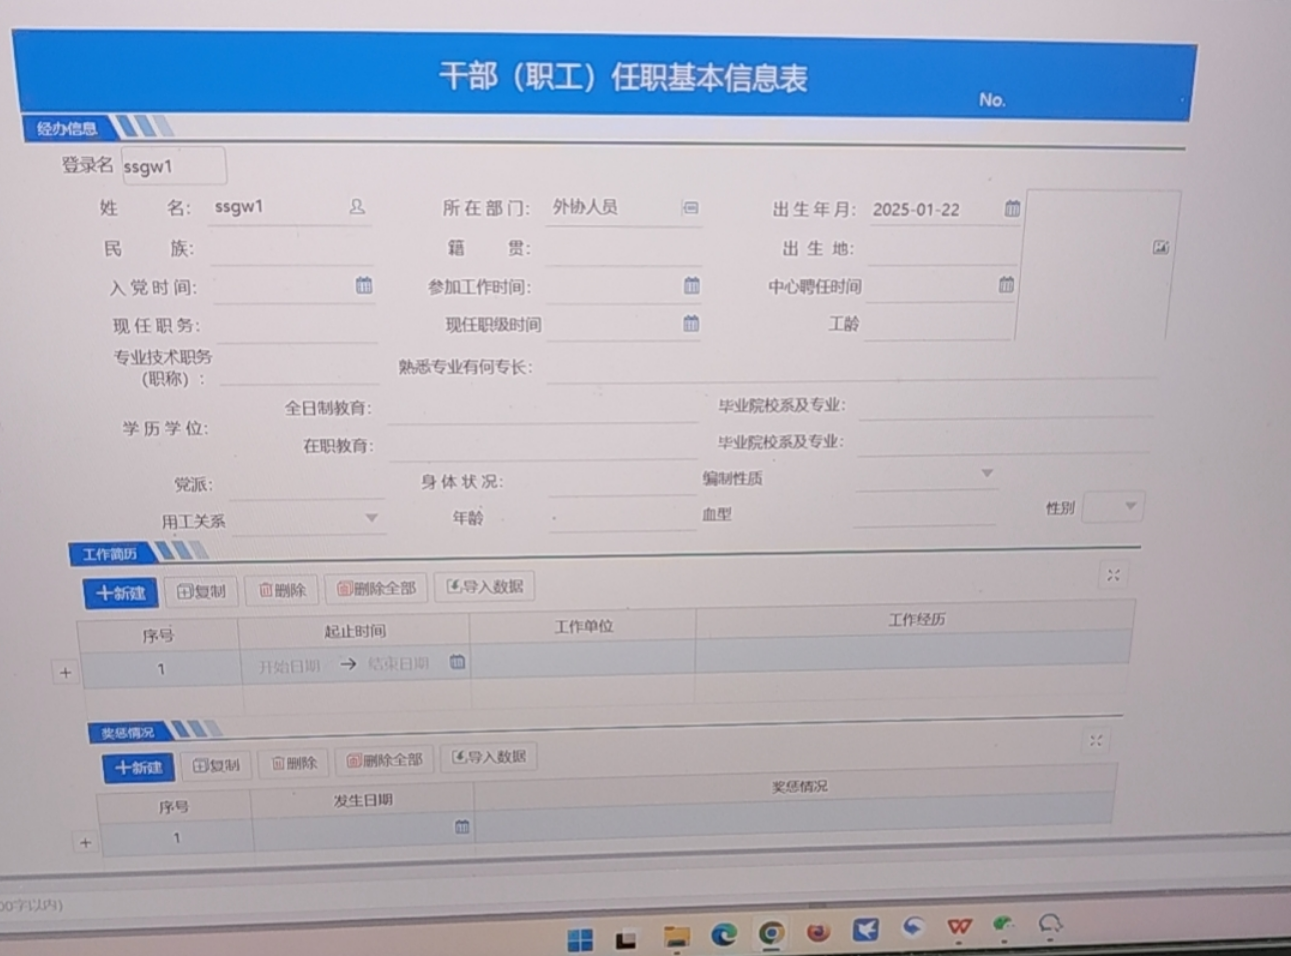Image resolution: width=1291 pixels, height=956 pixels.
Task: Open the 用工关系 dropdown list
Action: click(x=371, y=518)
